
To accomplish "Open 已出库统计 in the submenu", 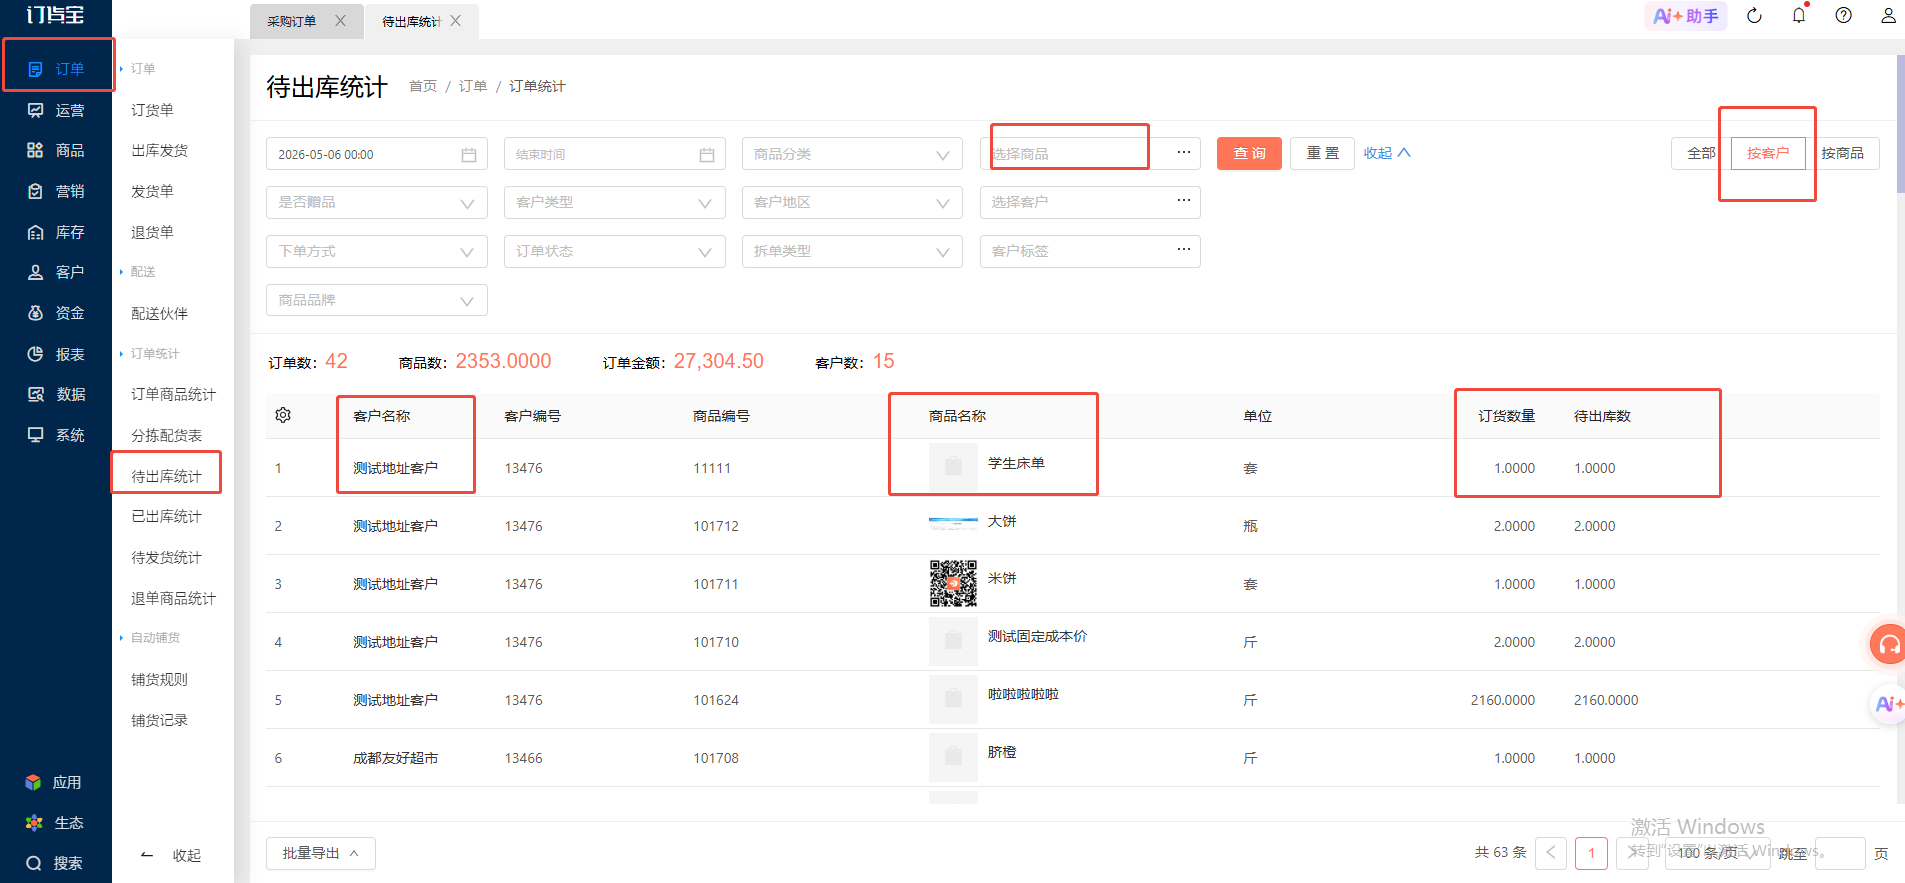I will coord(167,516).
